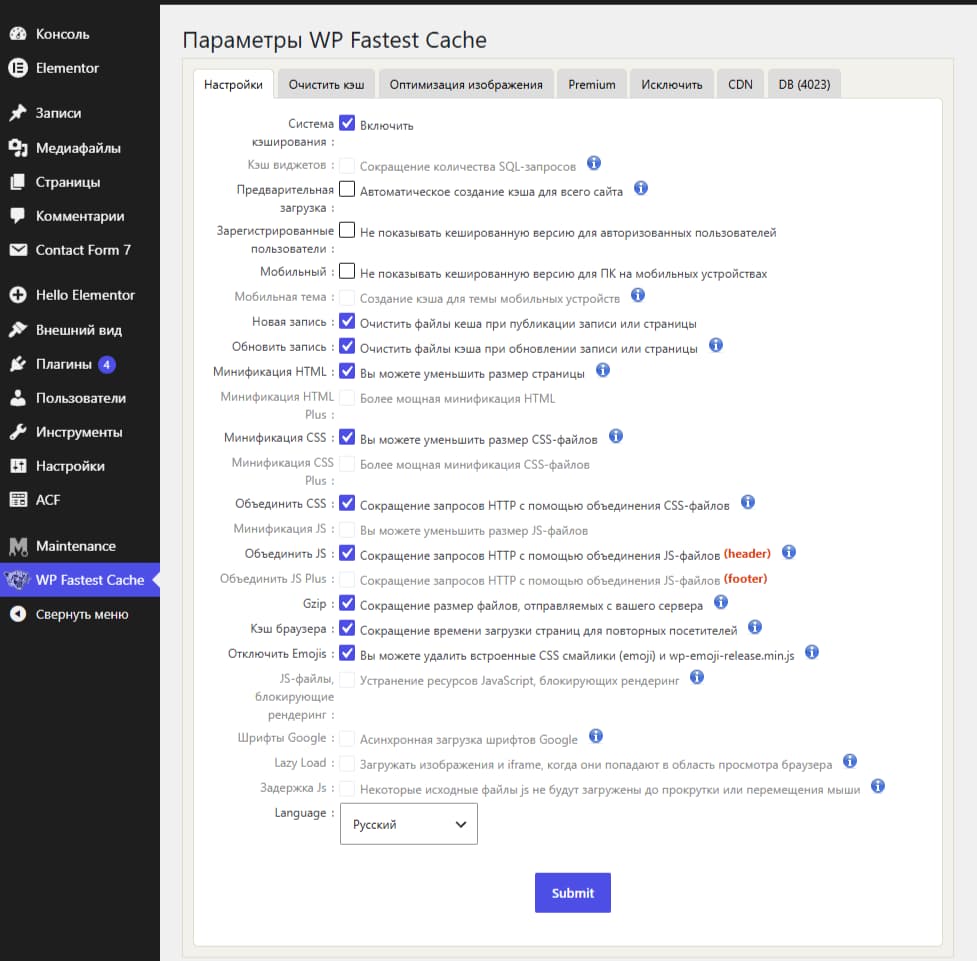Open the Language dropdown showing Русский

tap(409, 824)
